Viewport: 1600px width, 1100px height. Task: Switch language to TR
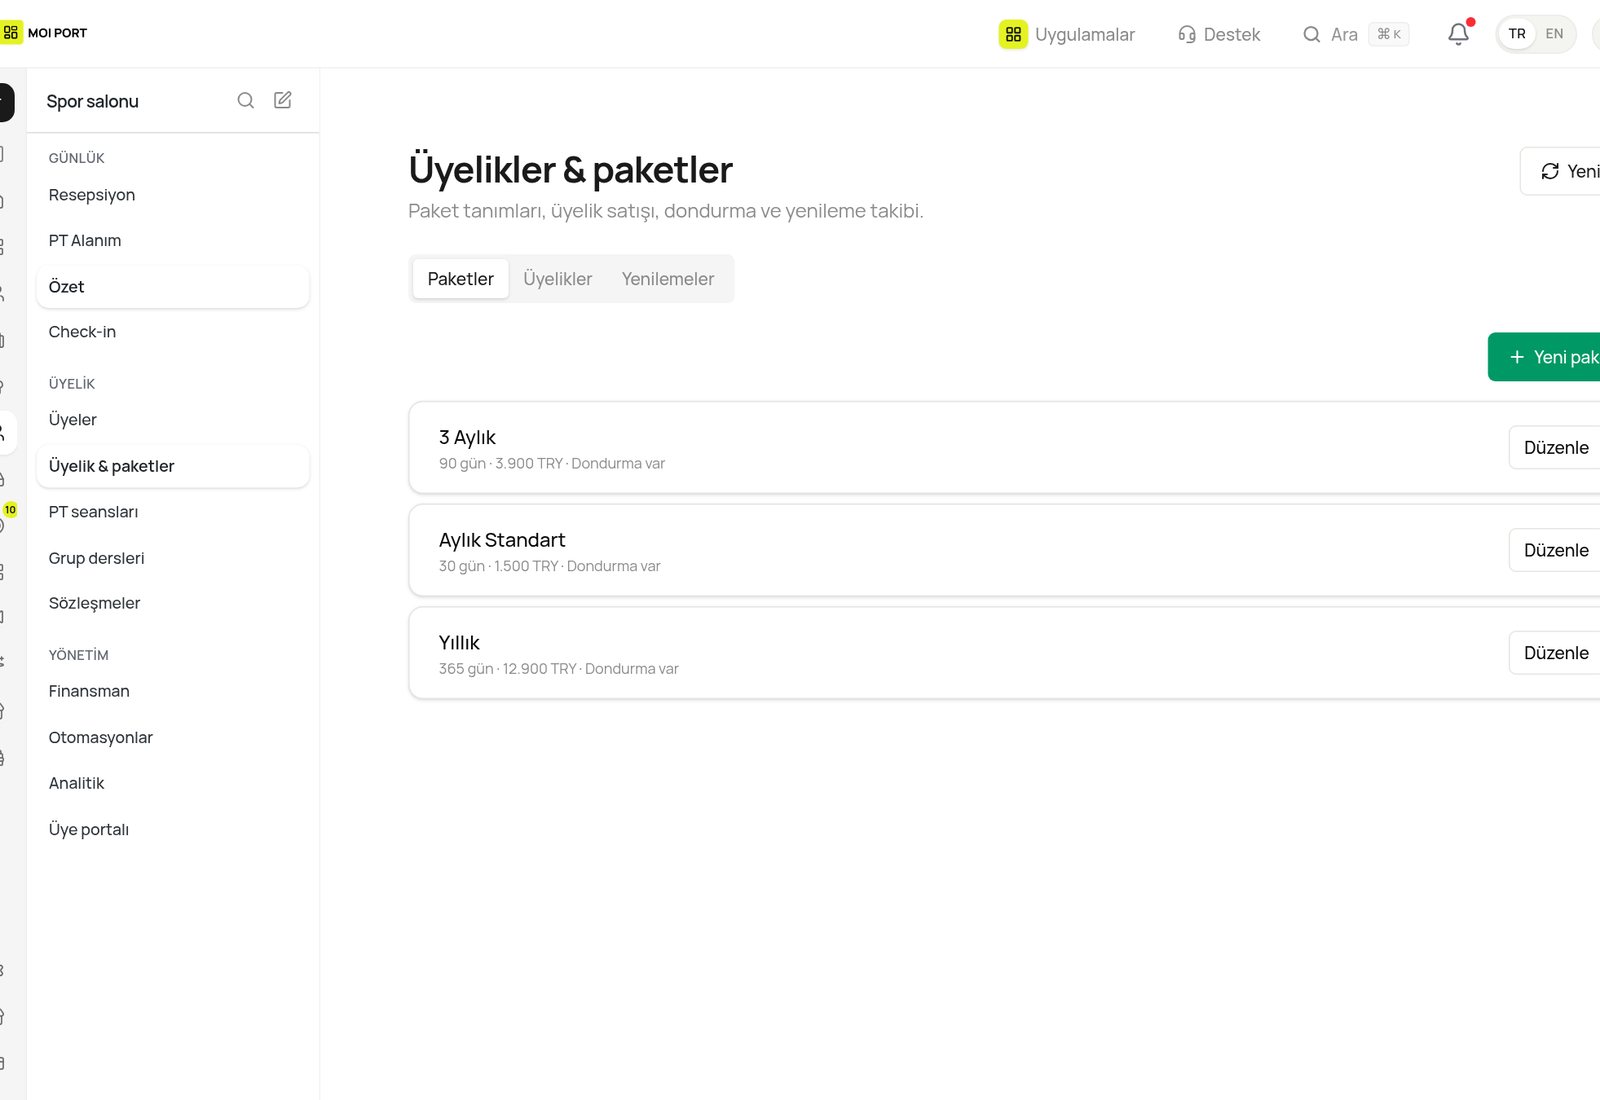pos(1517,34)
